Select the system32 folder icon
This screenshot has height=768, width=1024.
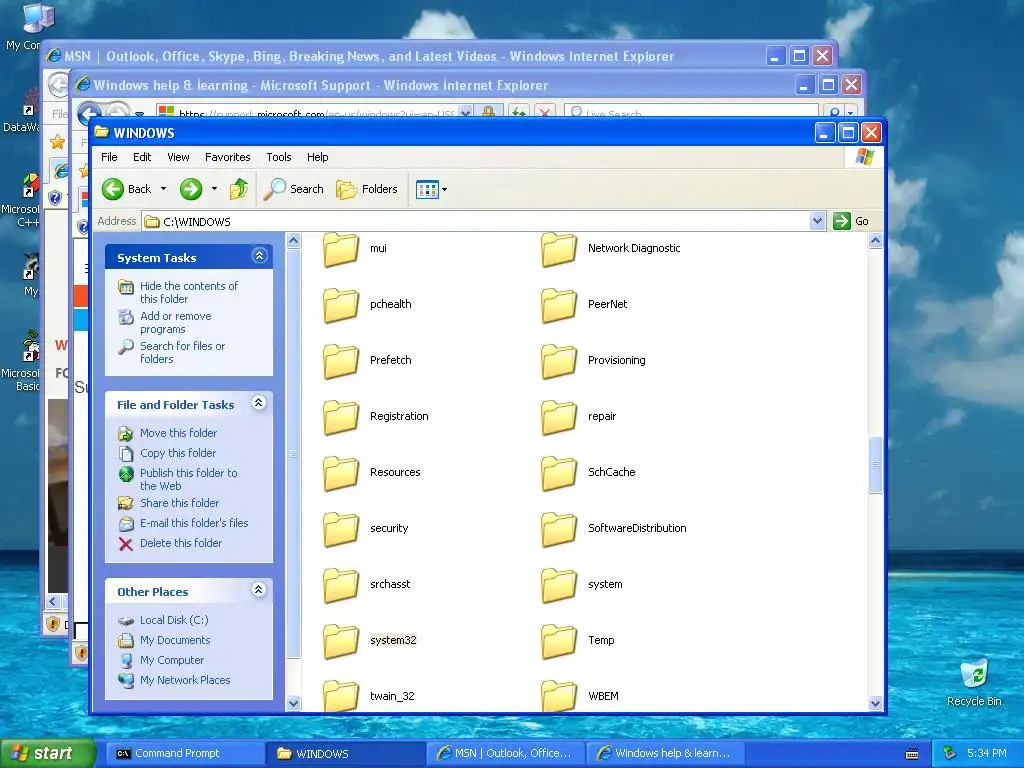tap(341, 641)
